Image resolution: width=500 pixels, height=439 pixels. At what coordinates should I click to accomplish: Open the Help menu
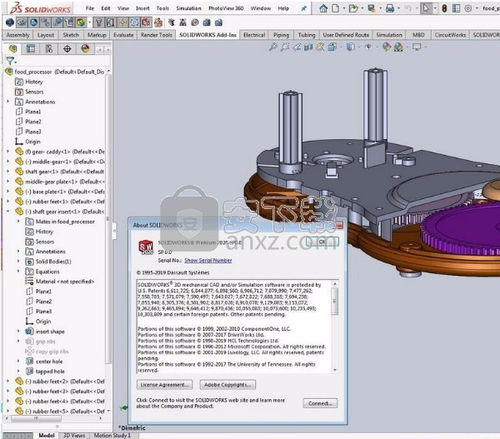click(284, 8)
